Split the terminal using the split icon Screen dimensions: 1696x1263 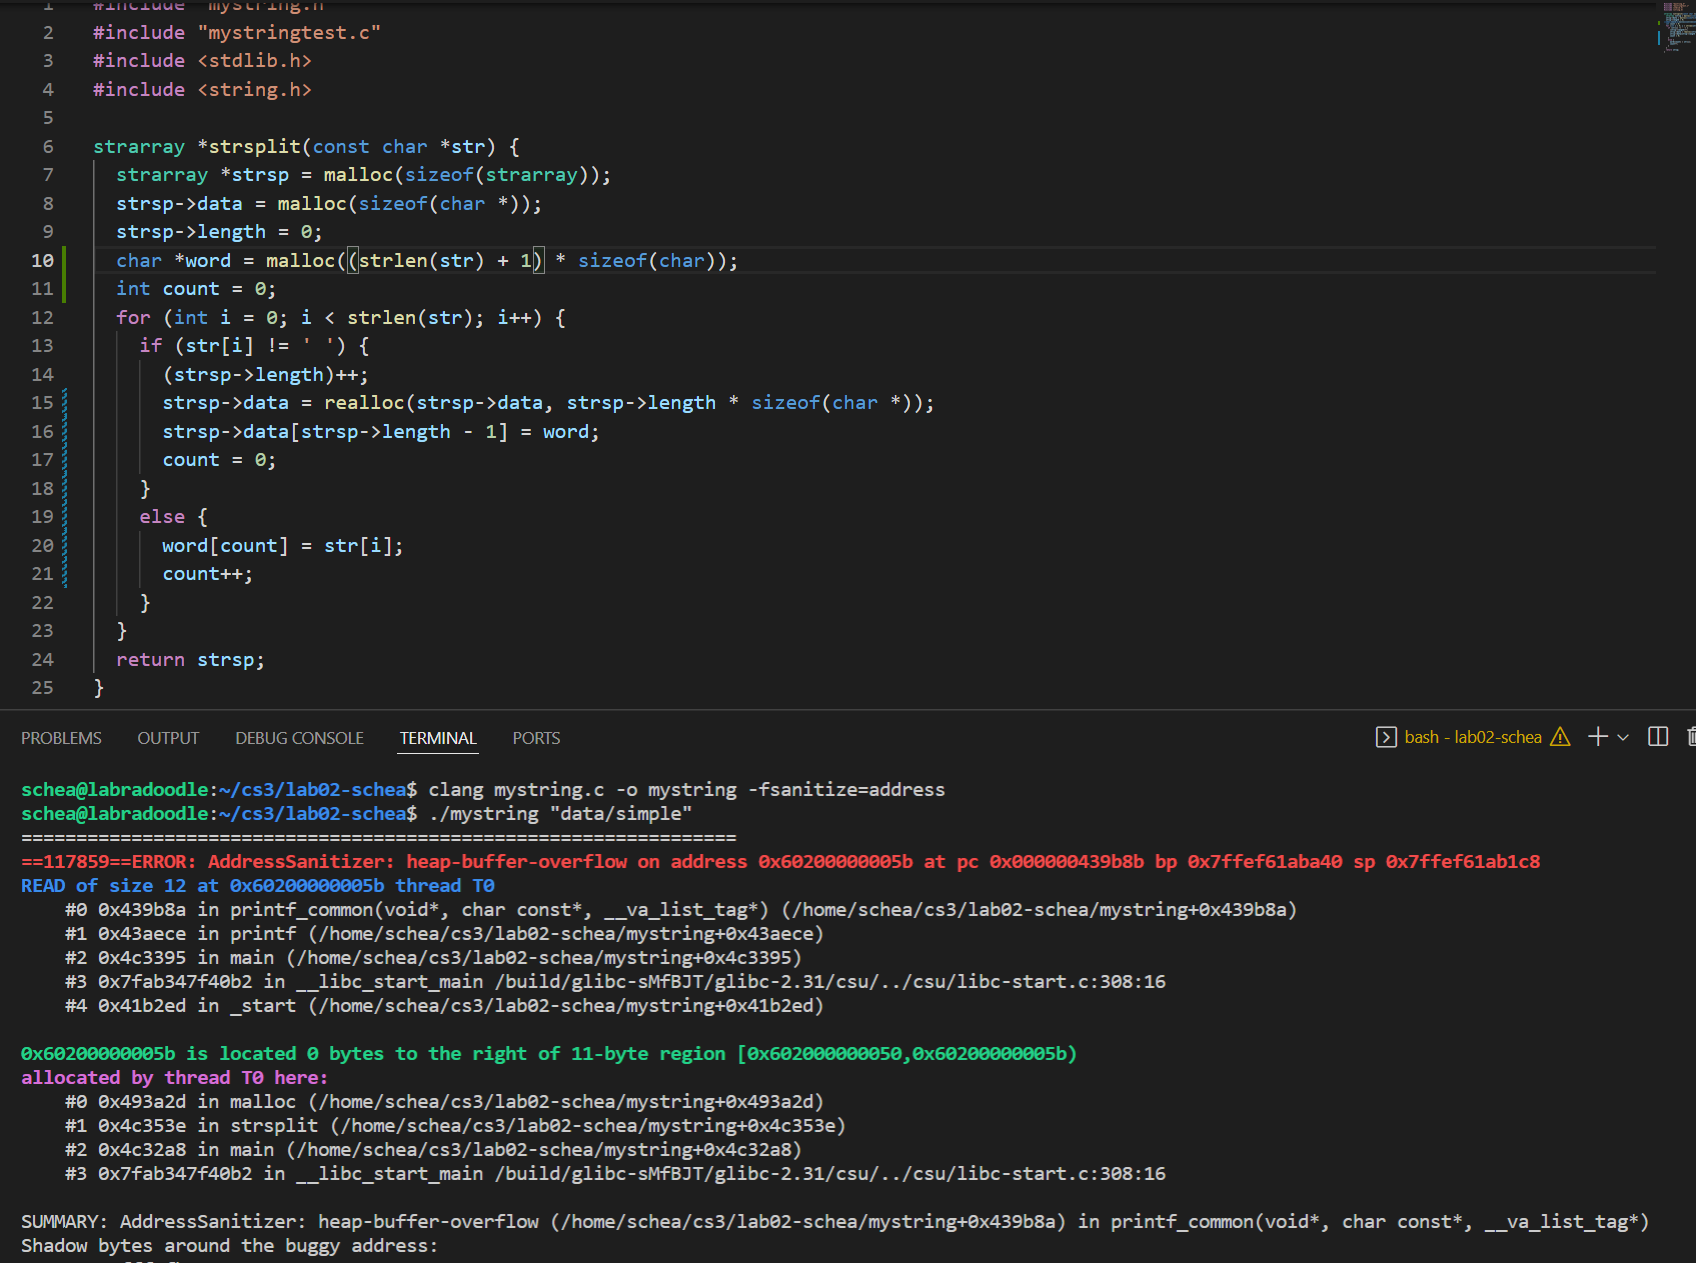[1658, 737]
